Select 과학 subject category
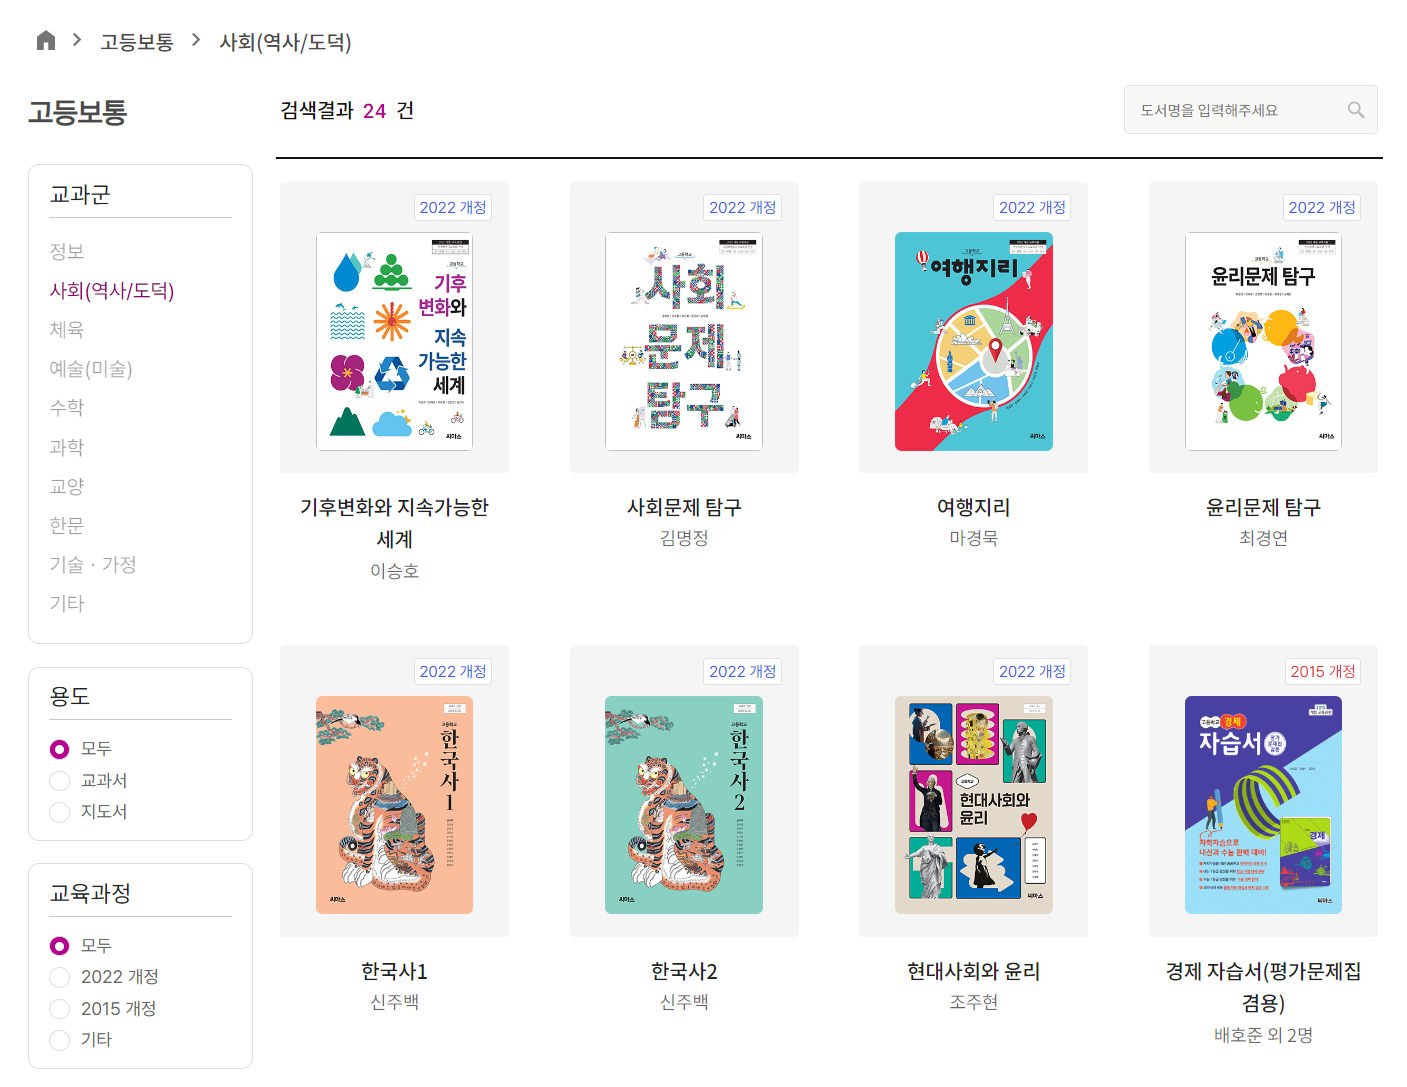Viewport: 1407px width, 1087px height. point(67,447)
